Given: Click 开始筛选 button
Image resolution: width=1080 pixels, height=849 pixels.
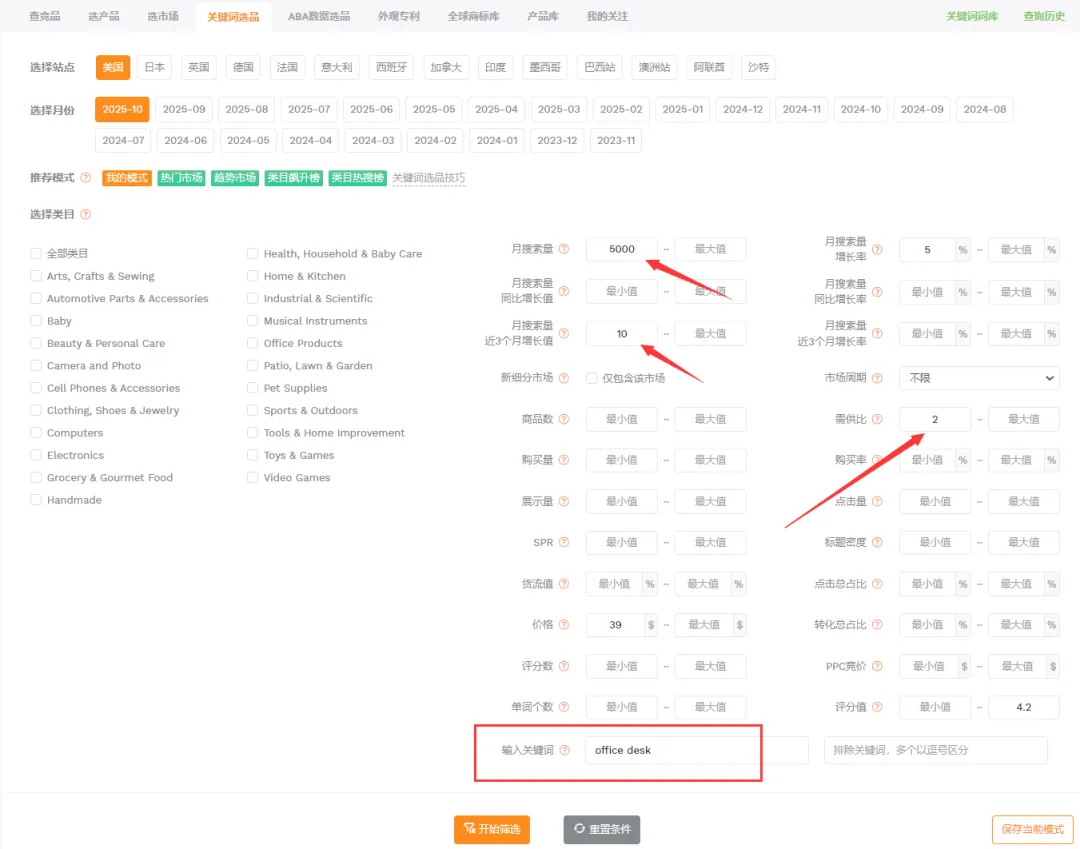Looking at the screenshot, I should pos(492,829).
